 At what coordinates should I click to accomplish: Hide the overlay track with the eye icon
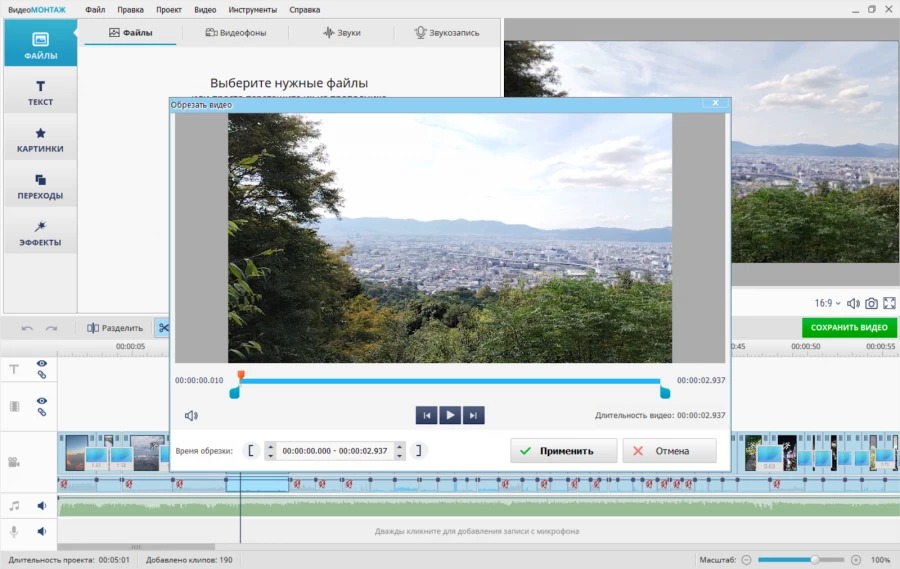click(x=42, y=401)
